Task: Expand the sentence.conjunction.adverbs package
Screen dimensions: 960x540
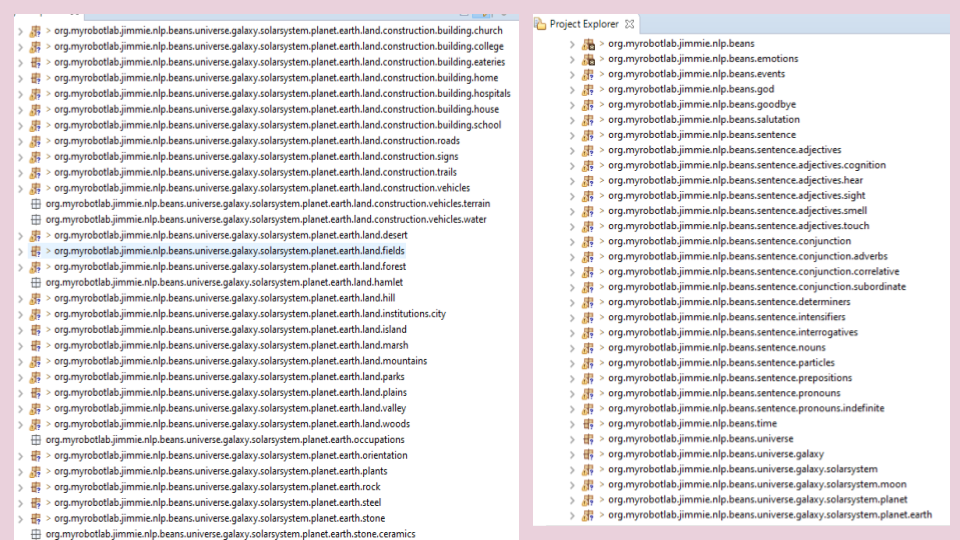Action: point(572,257)
